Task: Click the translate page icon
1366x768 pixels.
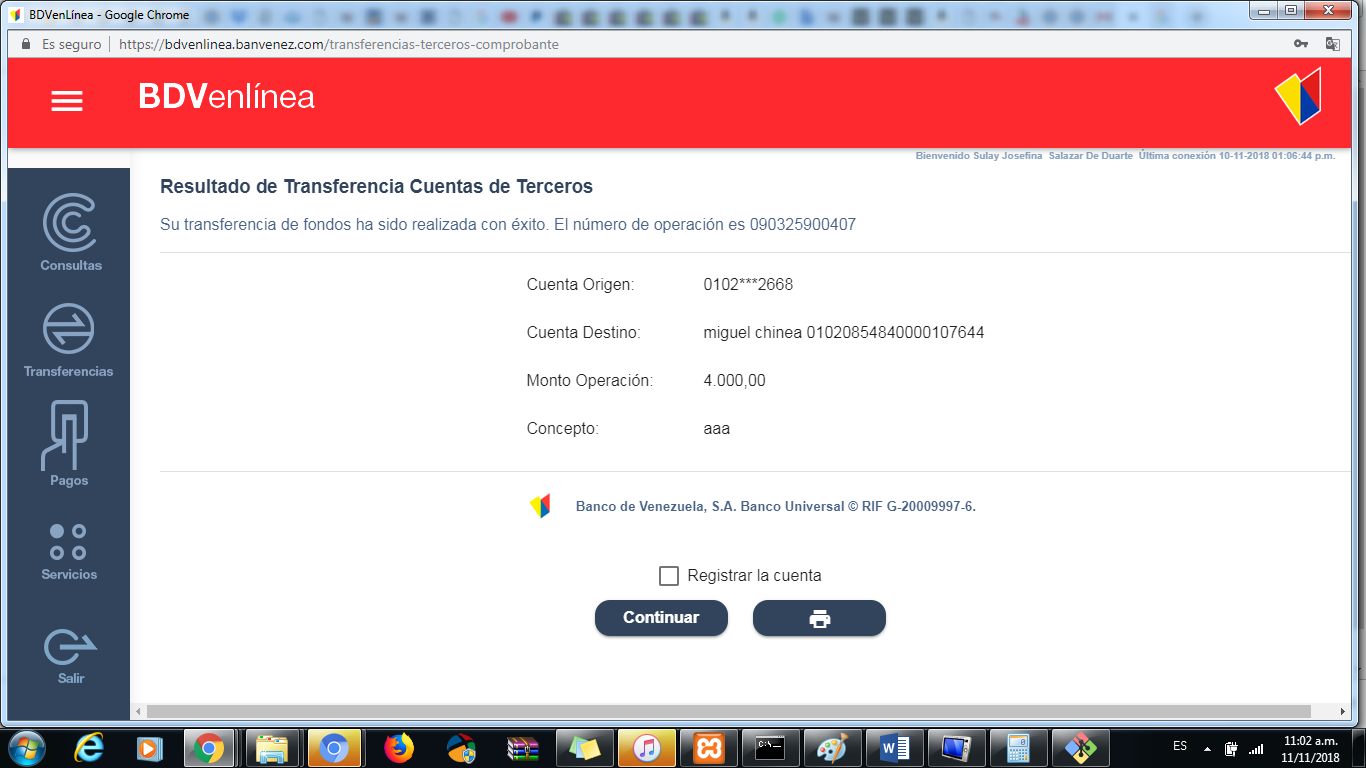Action: click(x=1333, y=44)
